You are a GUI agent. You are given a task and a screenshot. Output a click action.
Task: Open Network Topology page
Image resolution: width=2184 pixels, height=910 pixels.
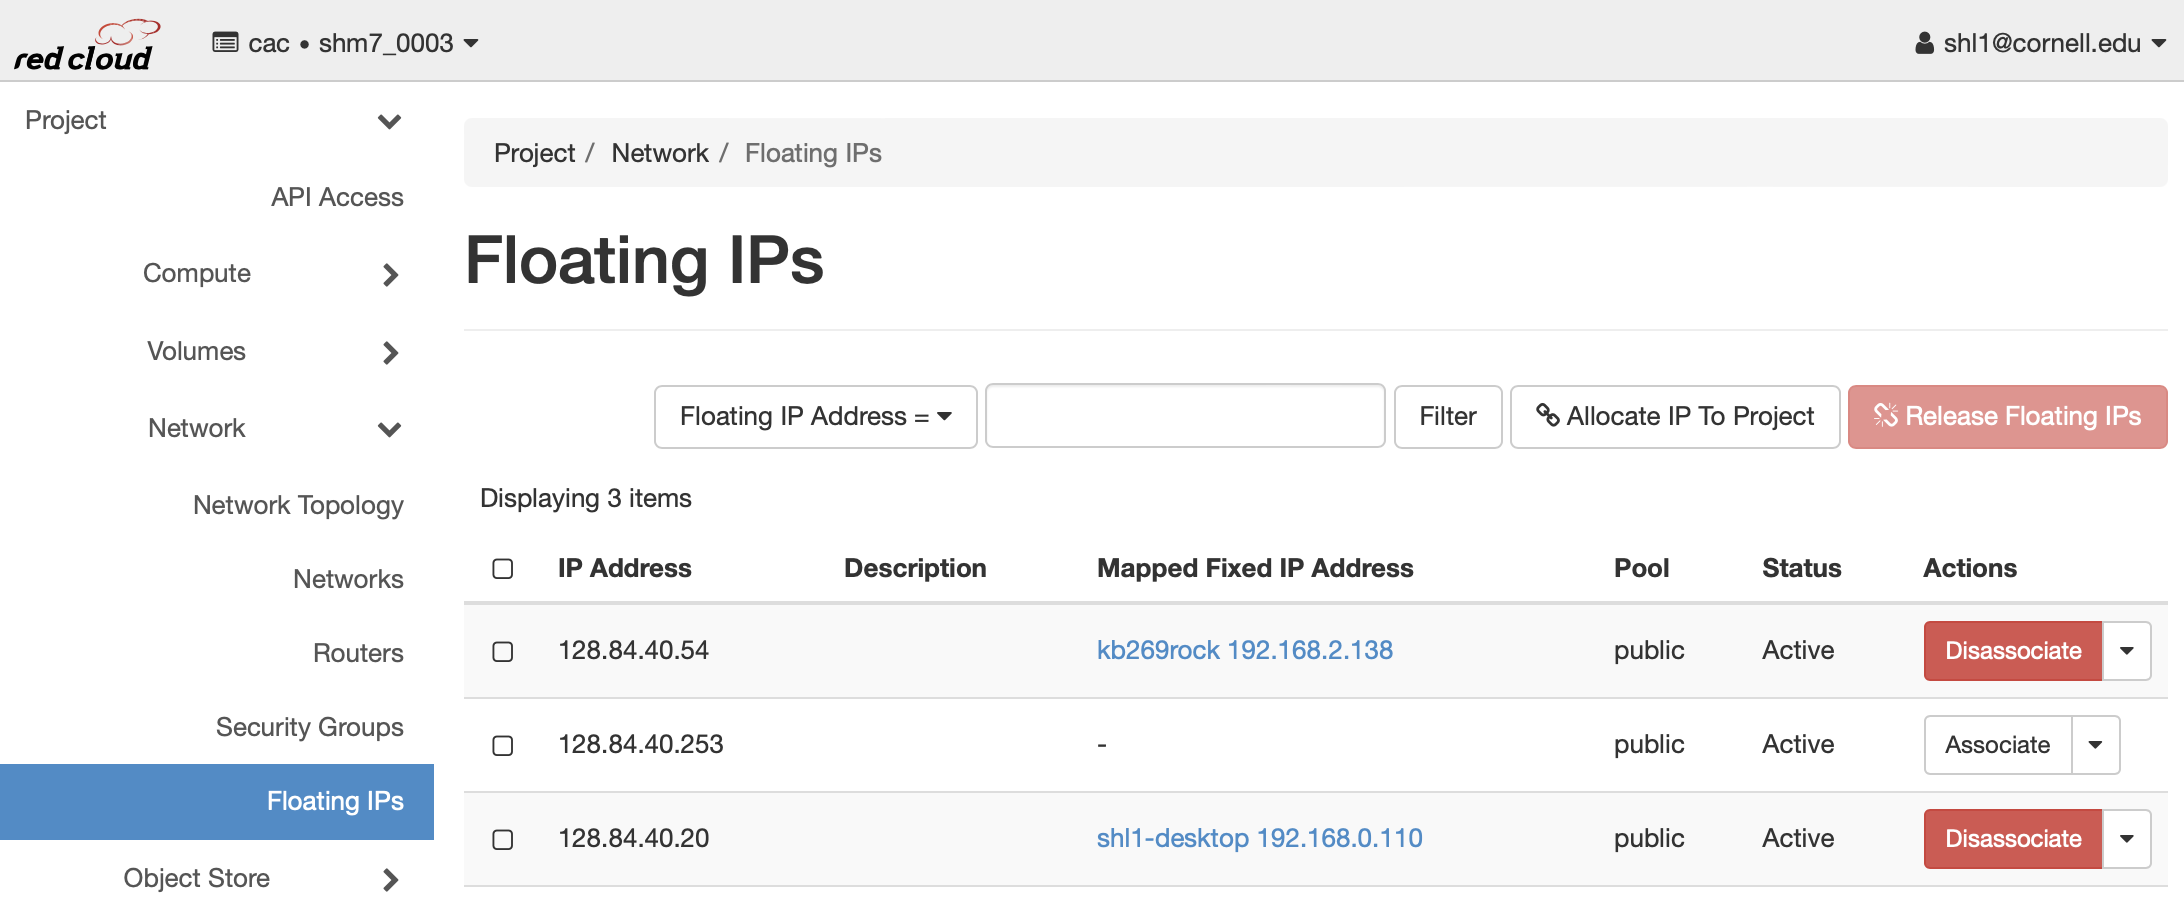298,505
